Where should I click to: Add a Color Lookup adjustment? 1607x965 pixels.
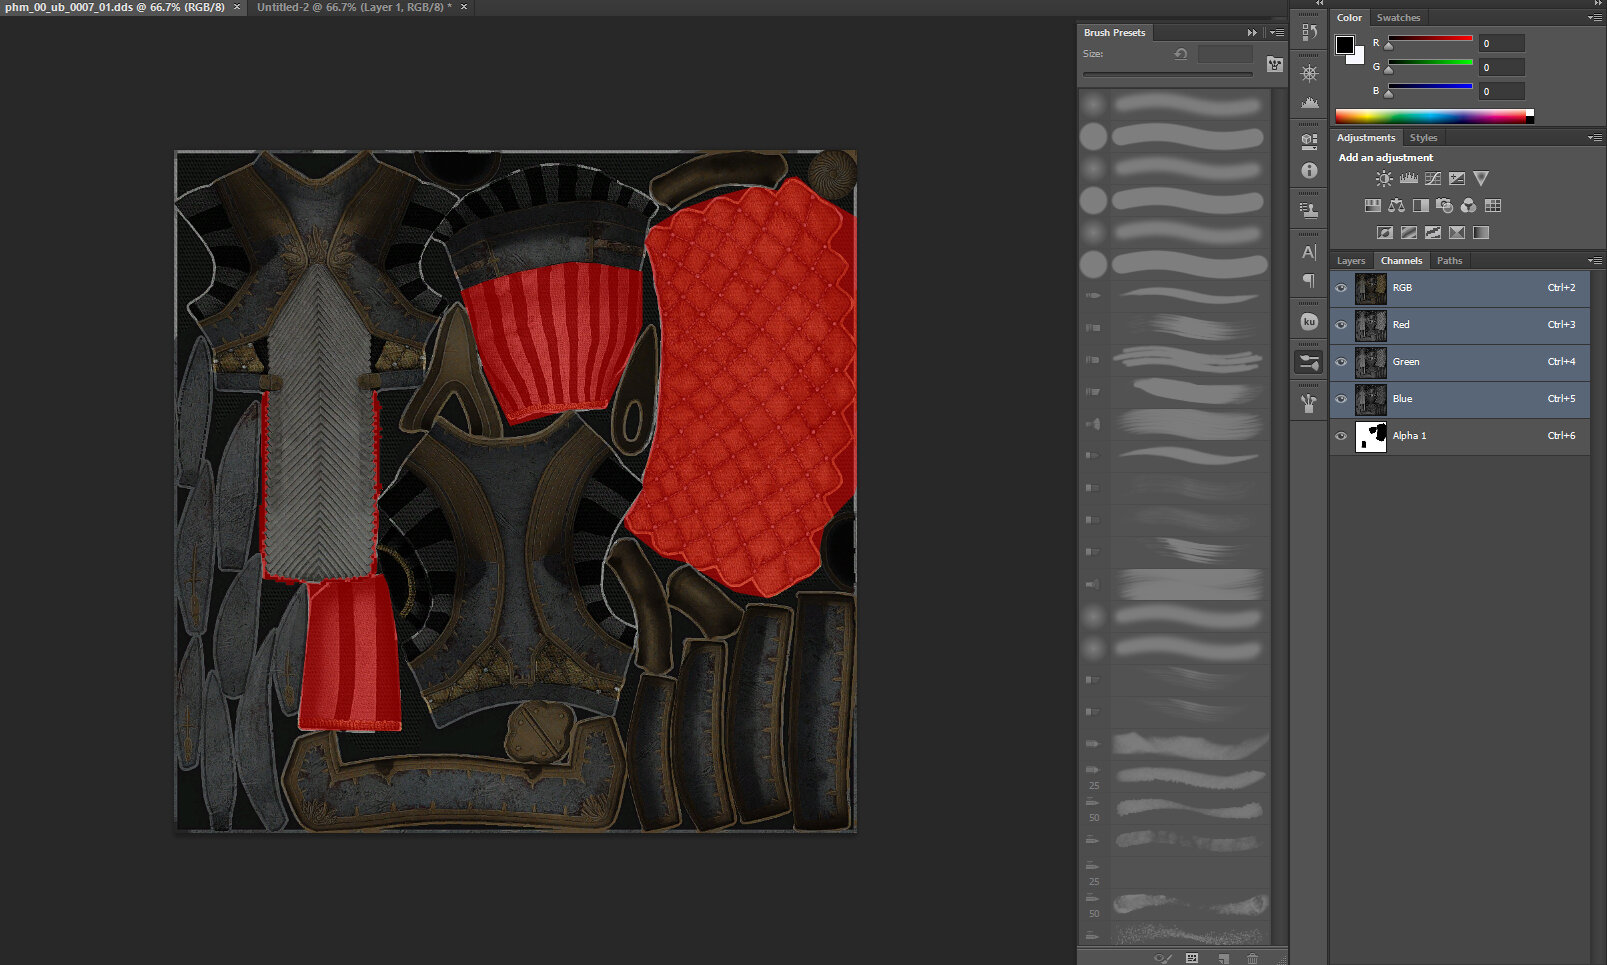pos(1493,206)
